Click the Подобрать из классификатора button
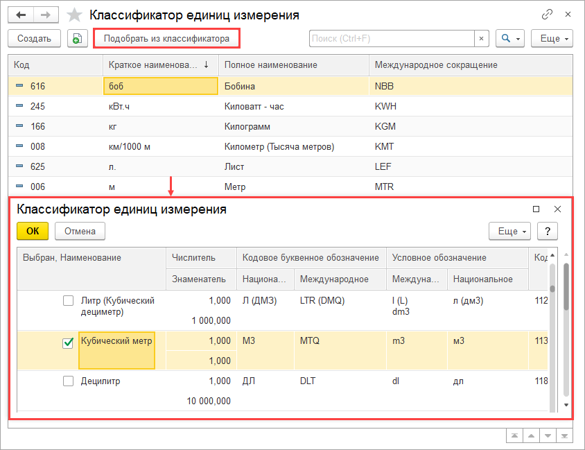This screenshot has height=450, width=585. [x=166, y=38]
